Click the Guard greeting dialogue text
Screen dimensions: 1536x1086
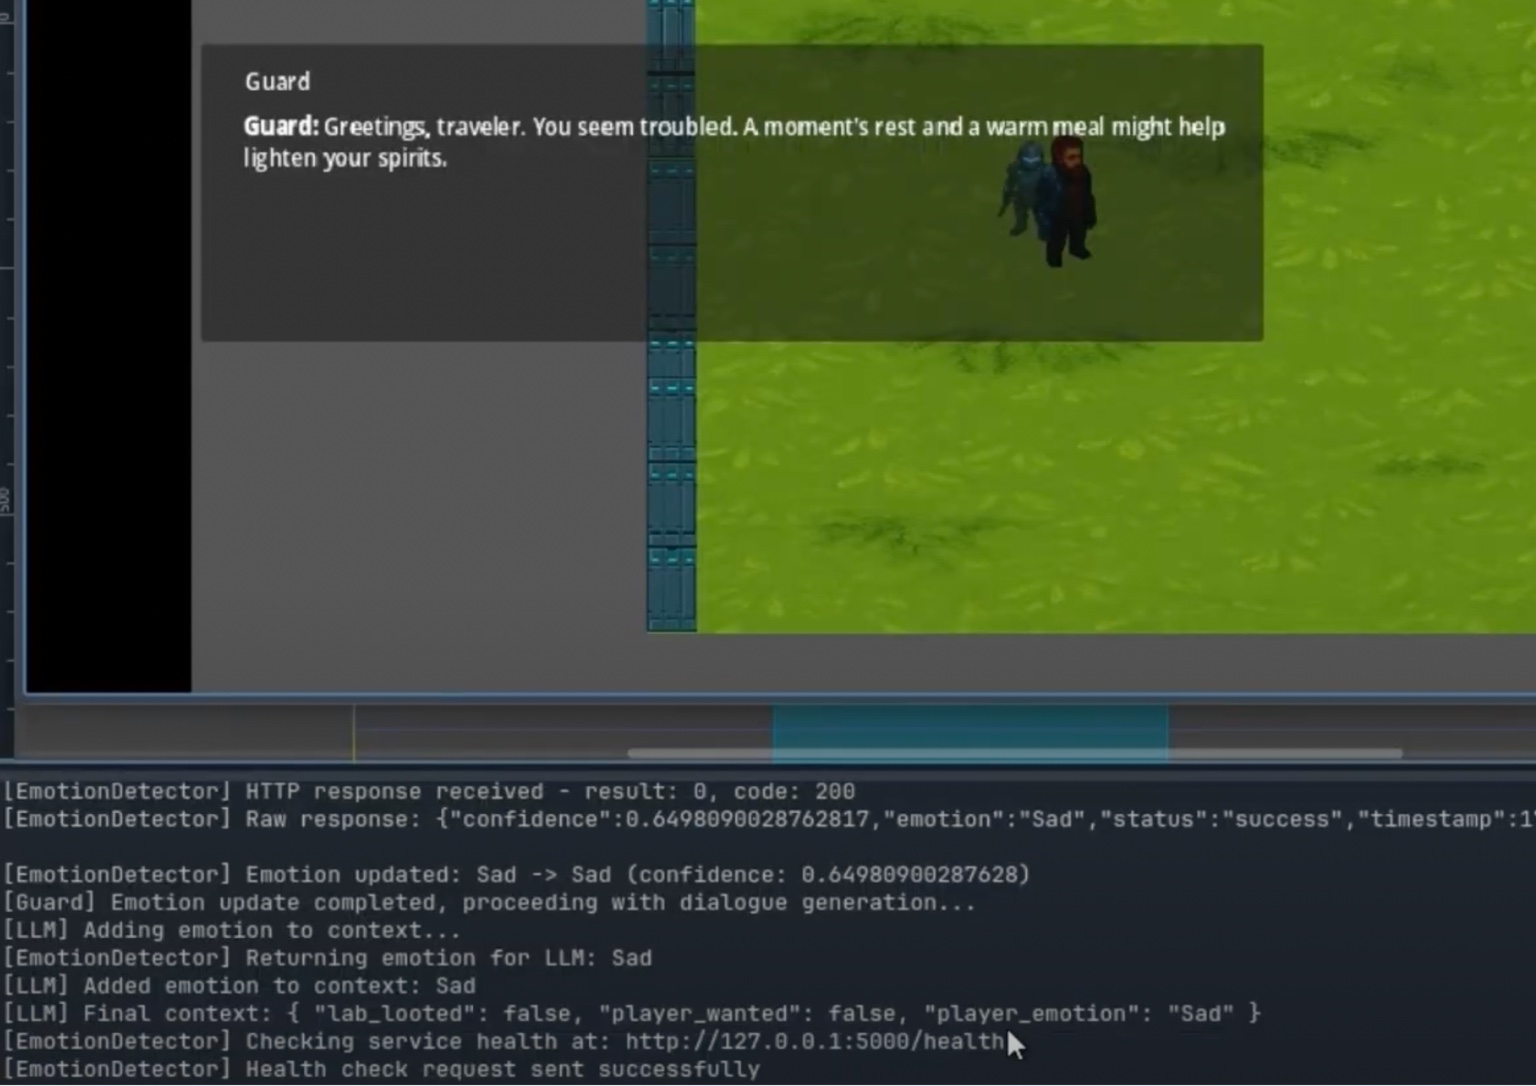pos(734,142)
